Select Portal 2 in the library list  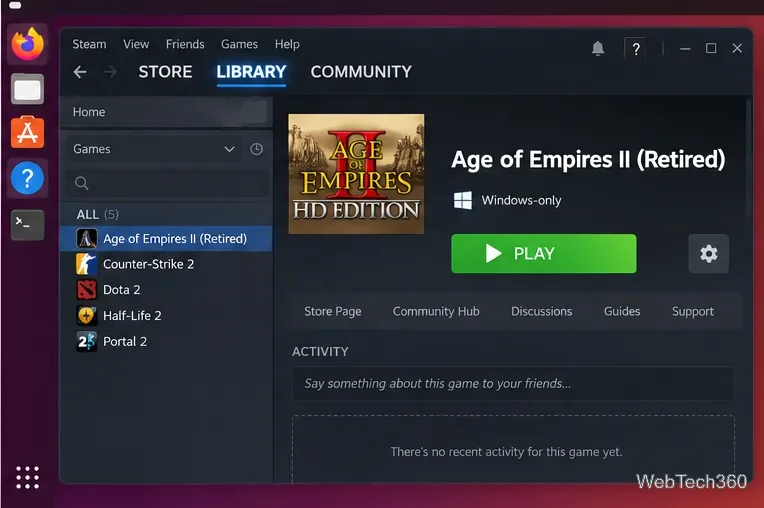pyautogui.click(x=166, y=341)
